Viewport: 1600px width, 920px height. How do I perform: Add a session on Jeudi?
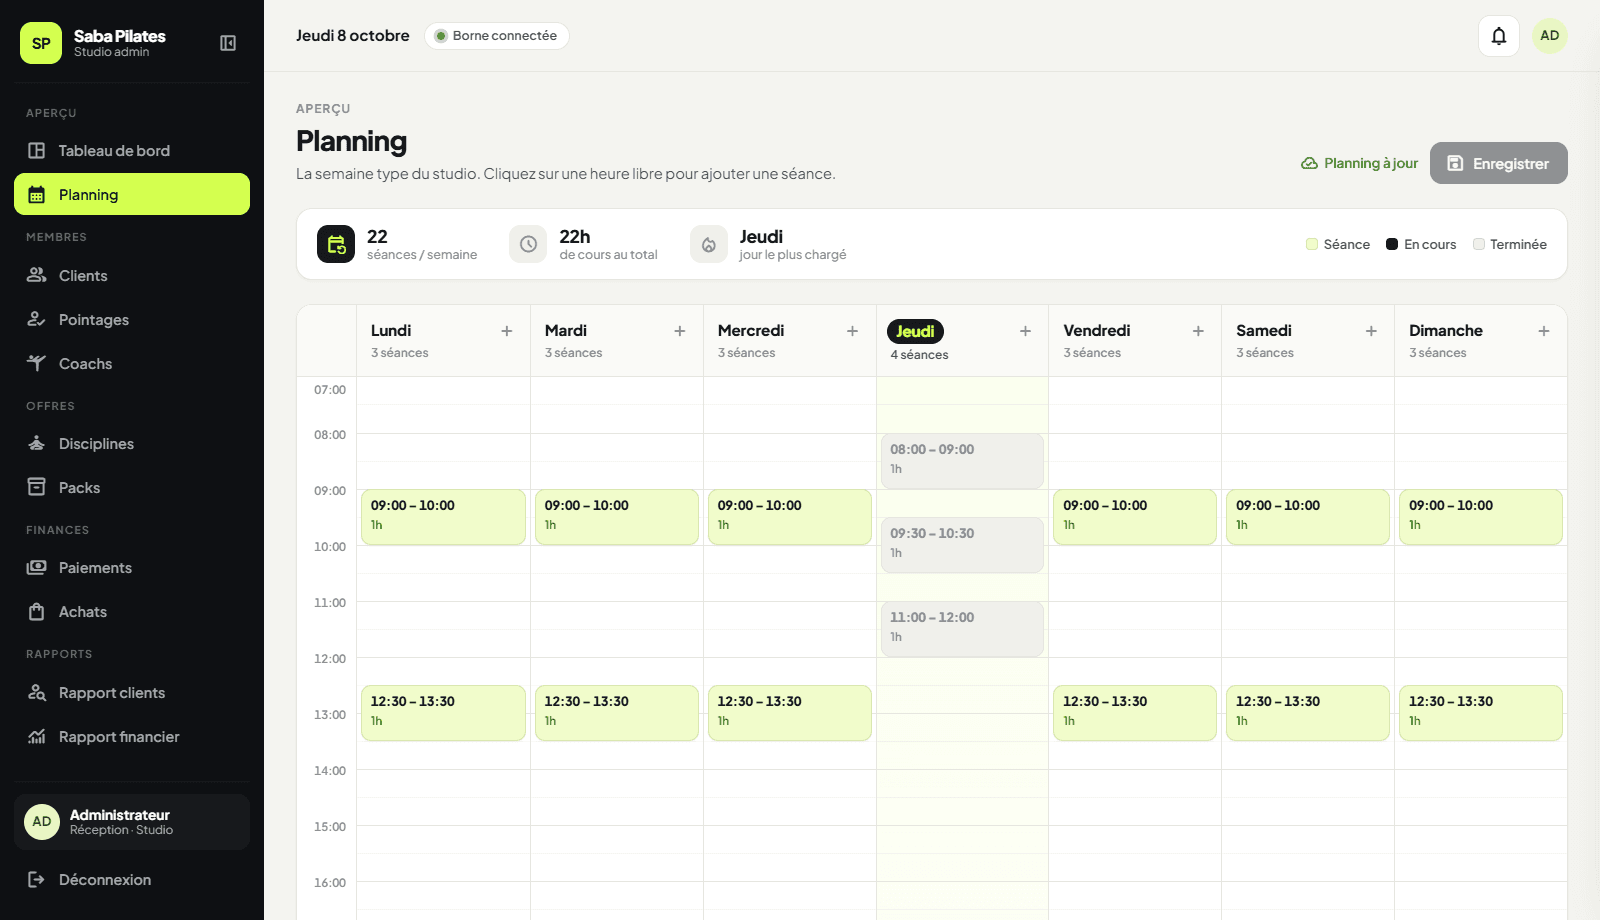pyautogui.click(x=1025, y=331)
